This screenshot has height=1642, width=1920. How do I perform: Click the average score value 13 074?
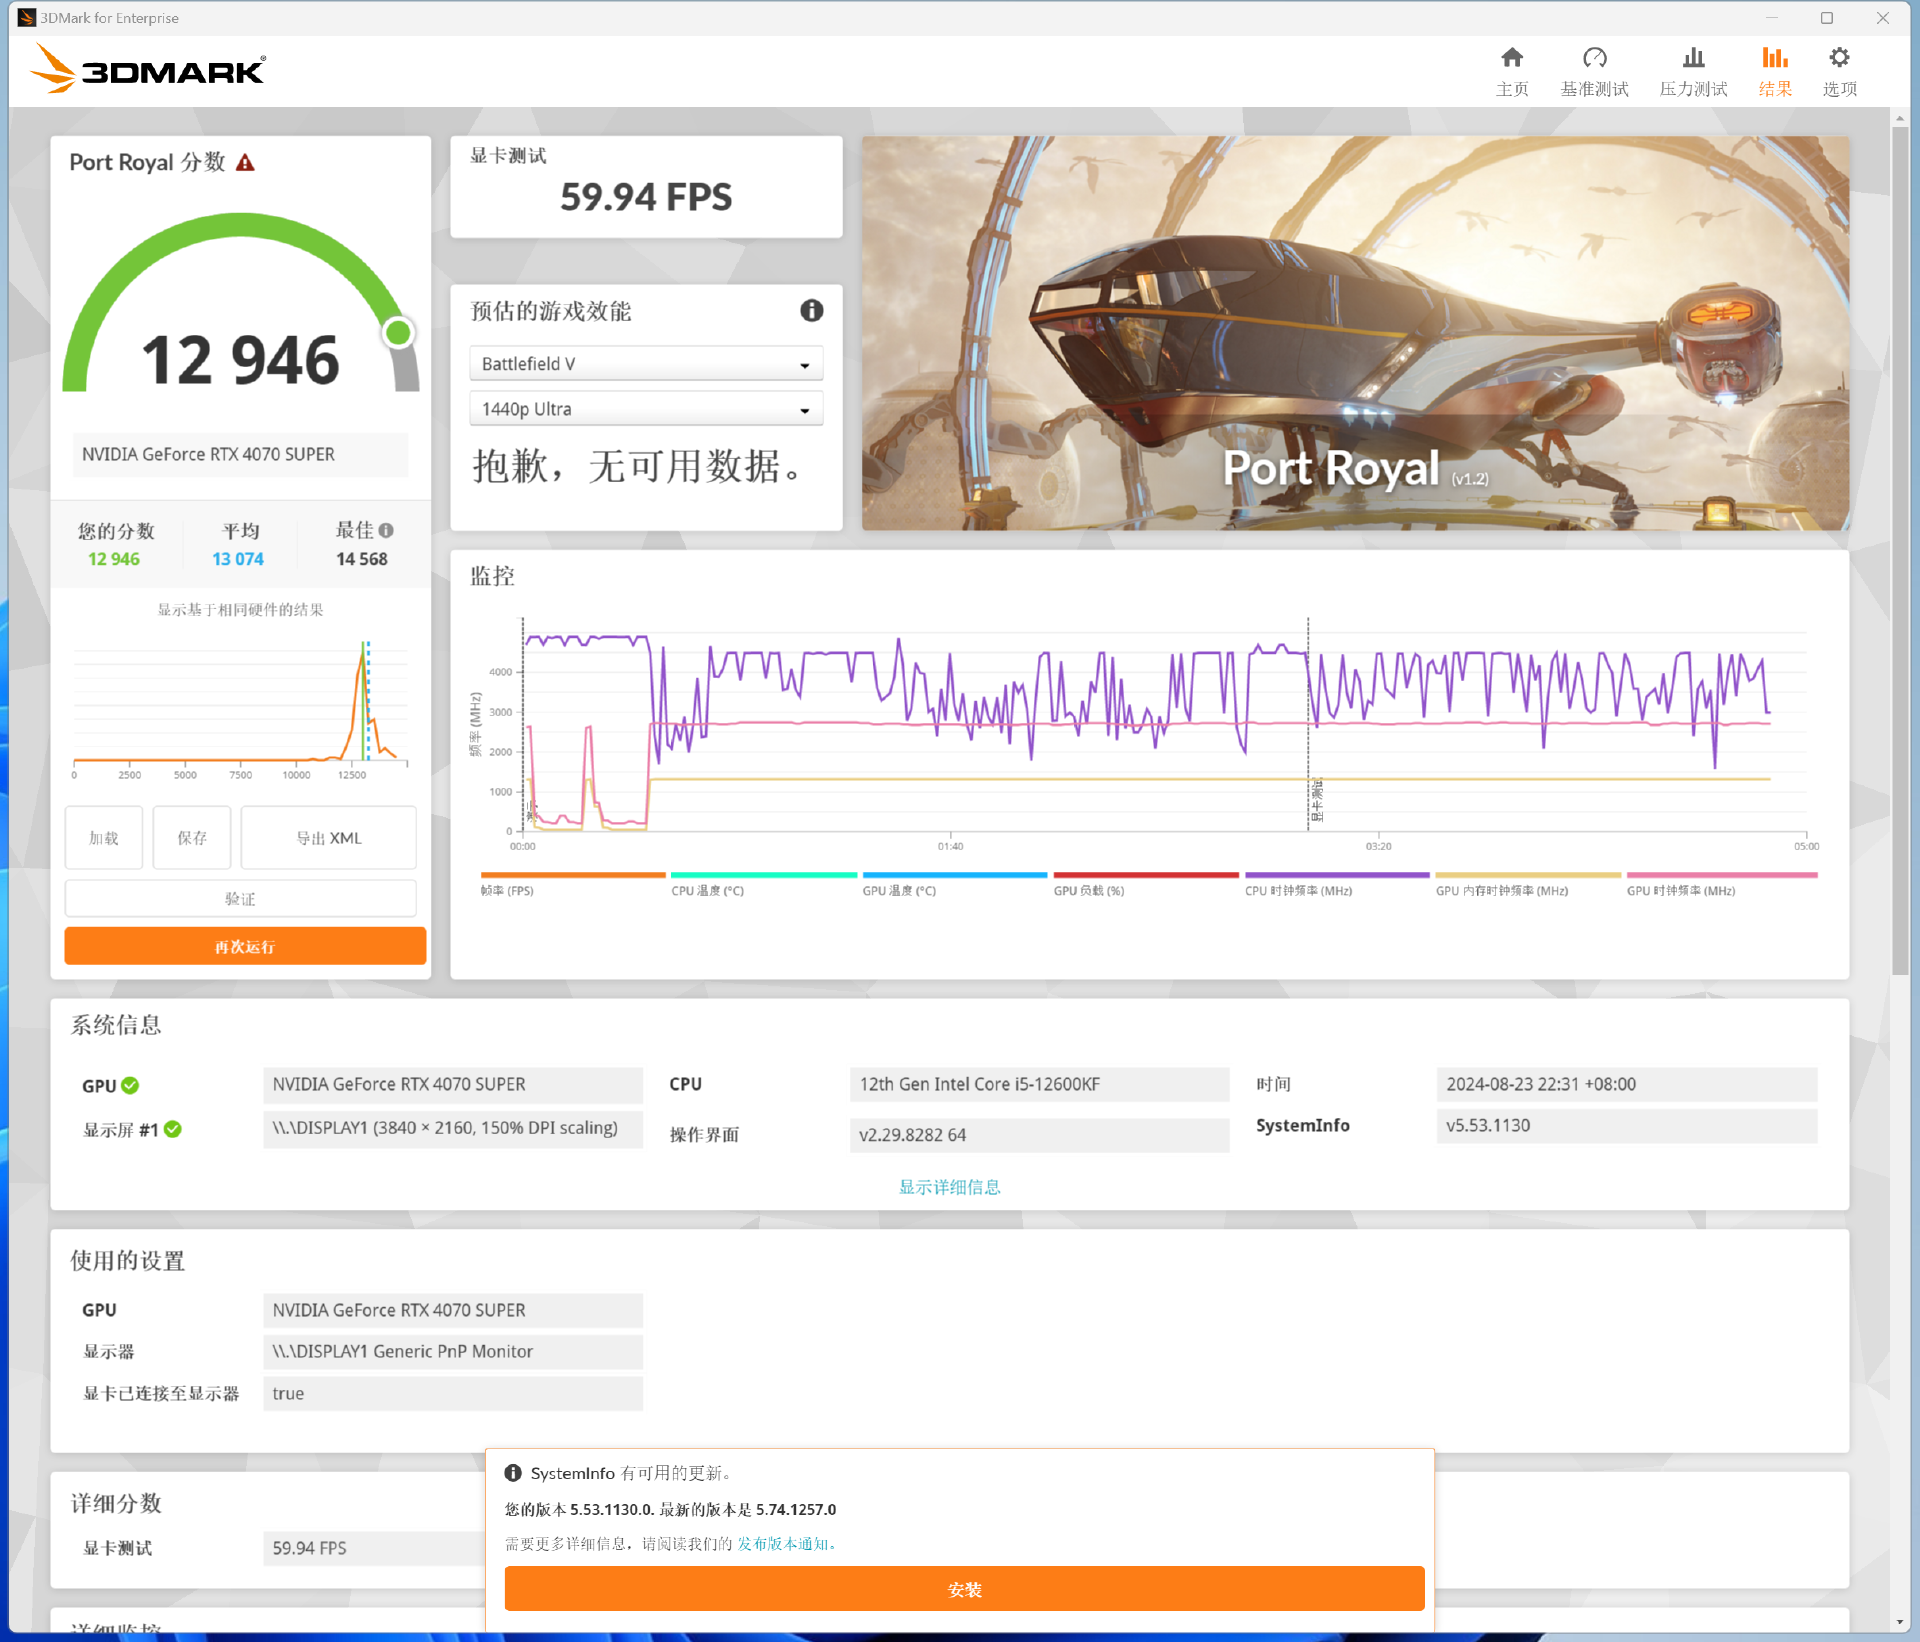pos(238,559)
